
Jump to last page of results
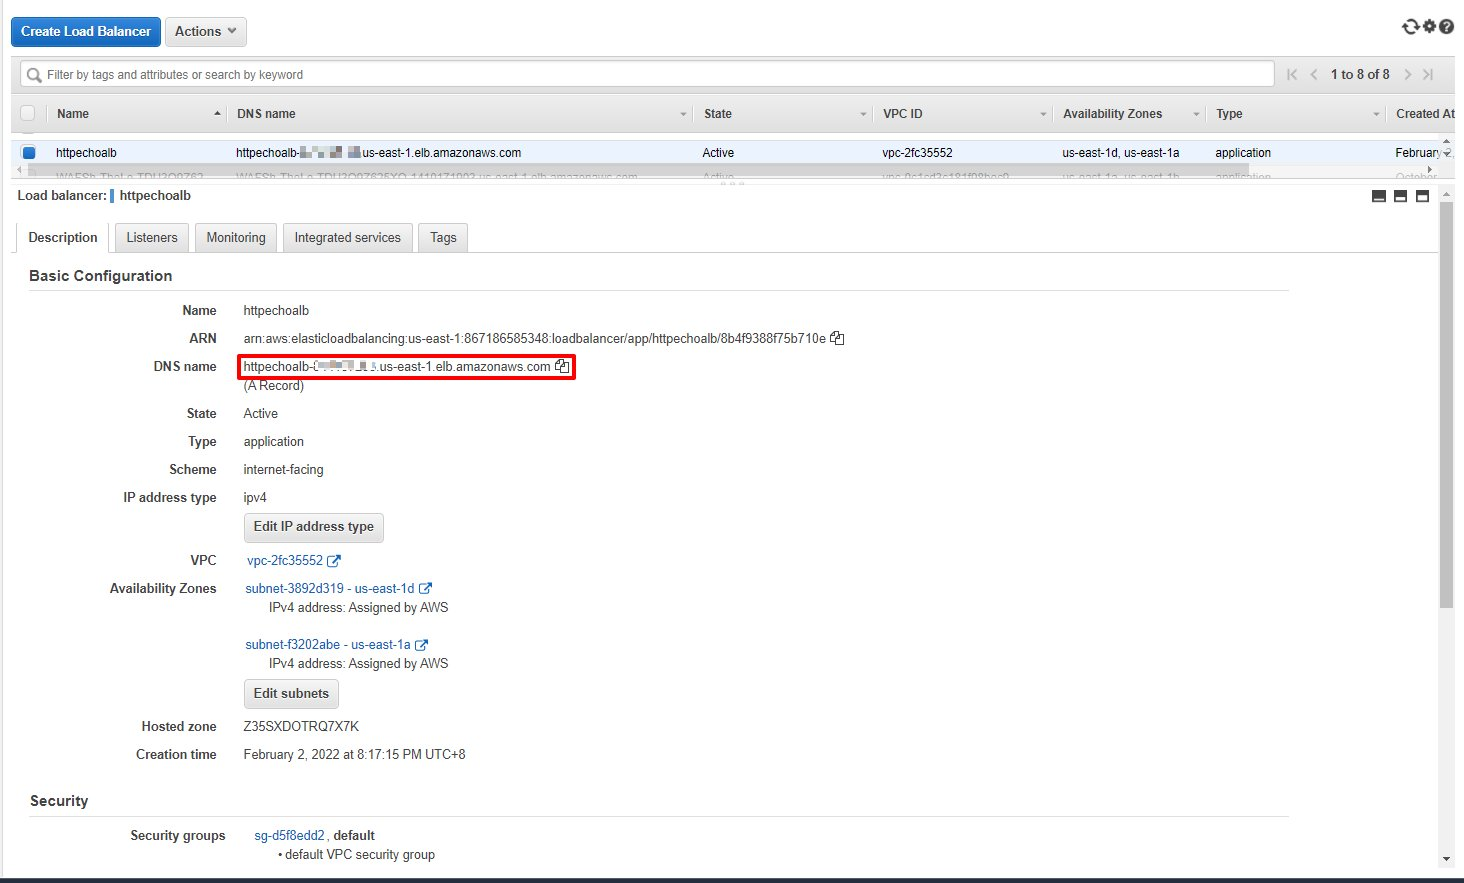pos(1428,74)
